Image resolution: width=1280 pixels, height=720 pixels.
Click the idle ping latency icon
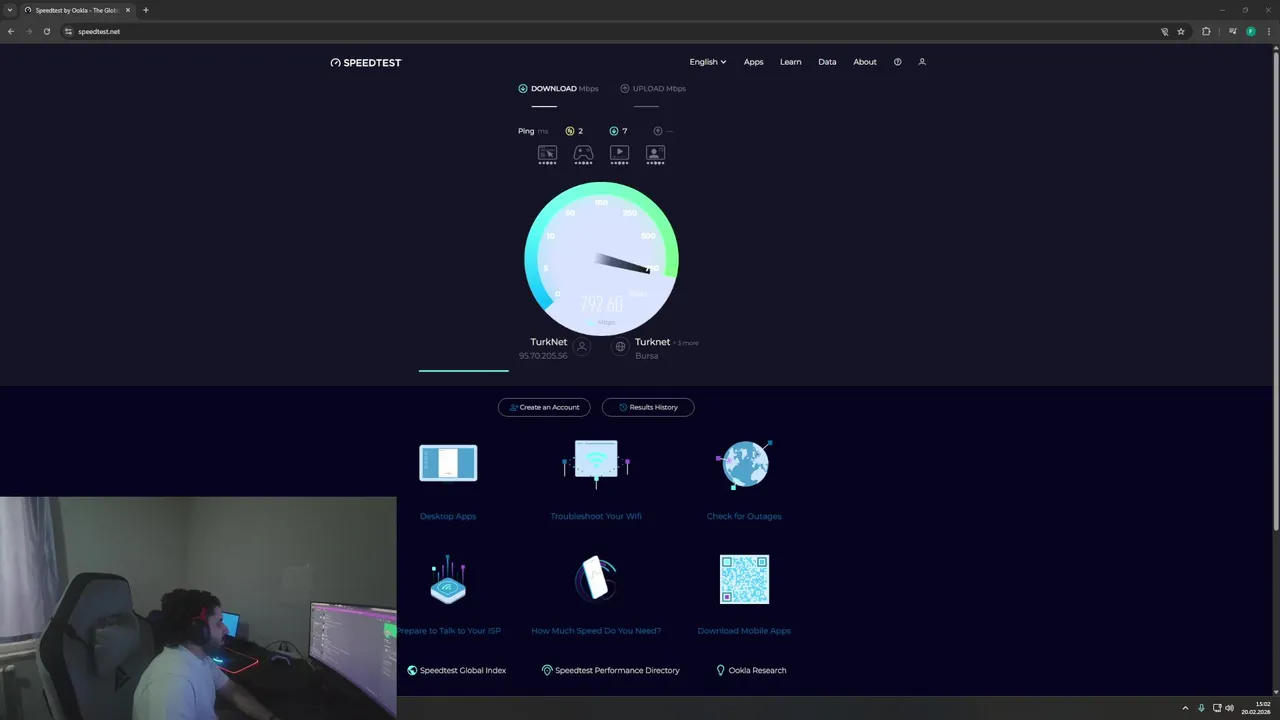click(x=570, y=131)
